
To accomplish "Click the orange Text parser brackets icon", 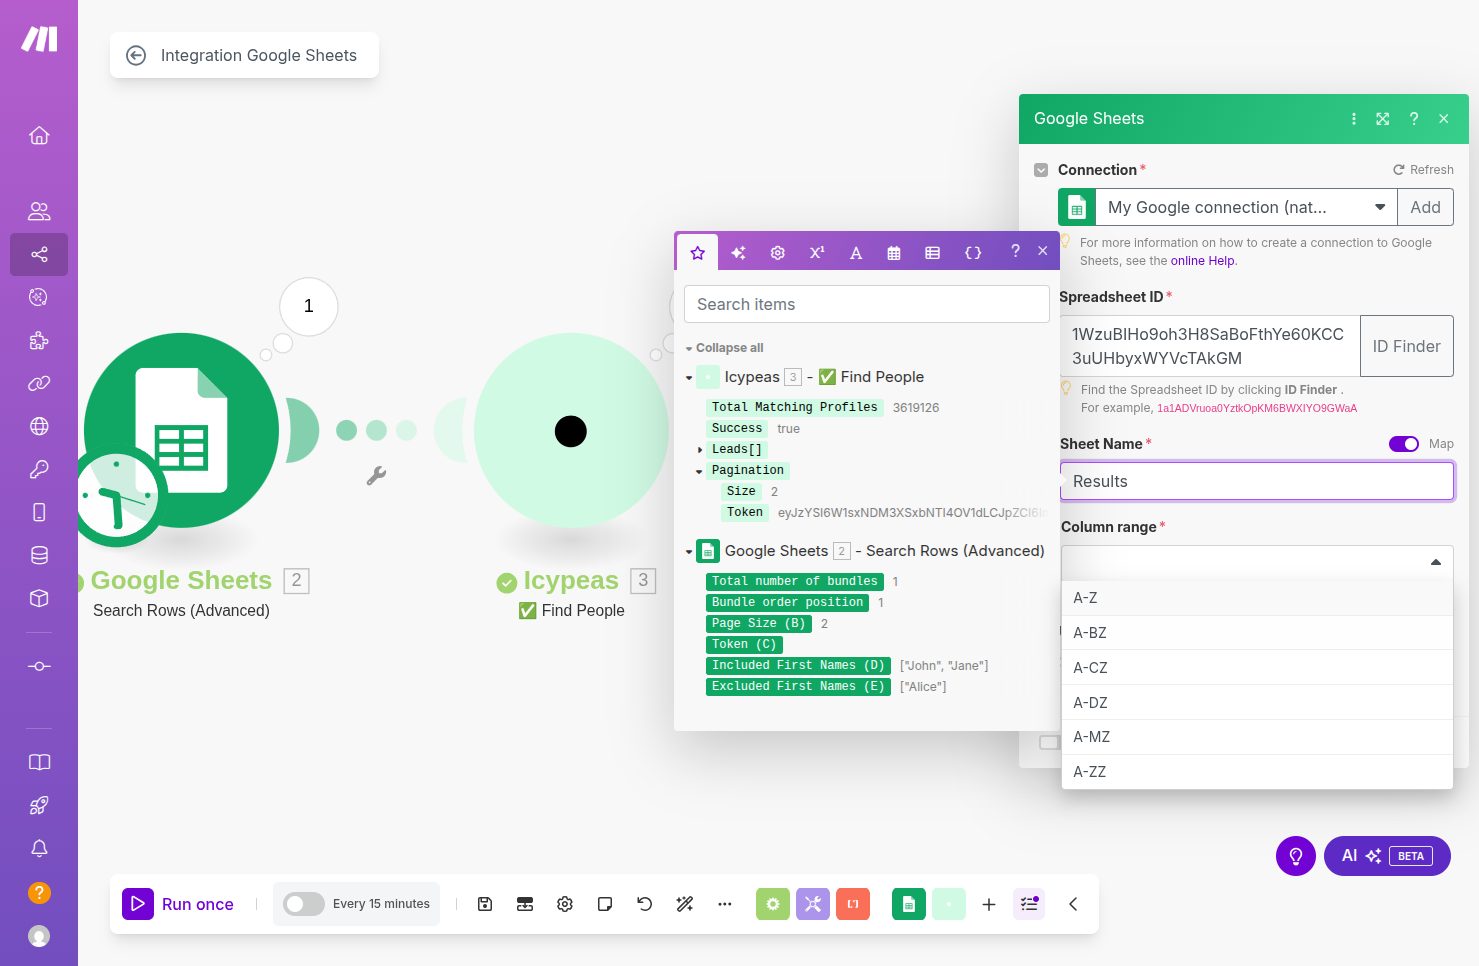I will click(853, 904).
